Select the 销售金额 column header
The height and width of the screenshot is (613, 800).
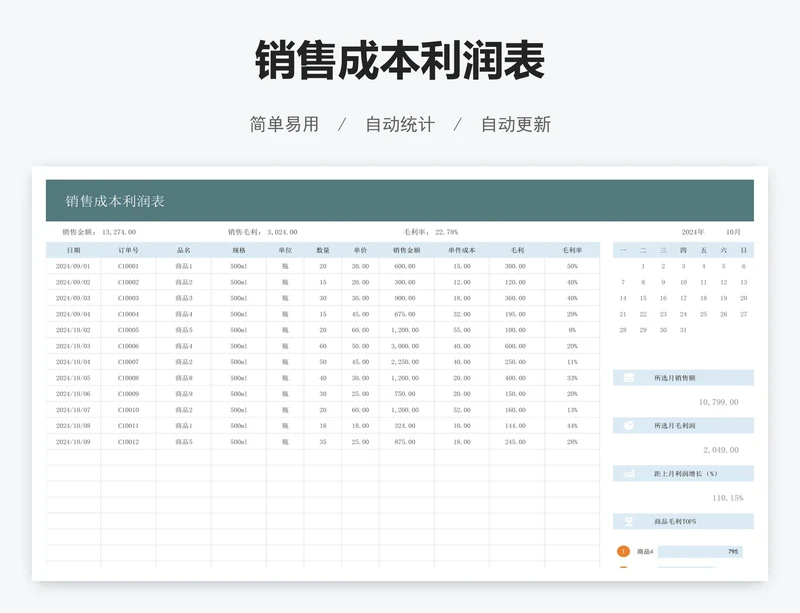click(x=407, y=250)
